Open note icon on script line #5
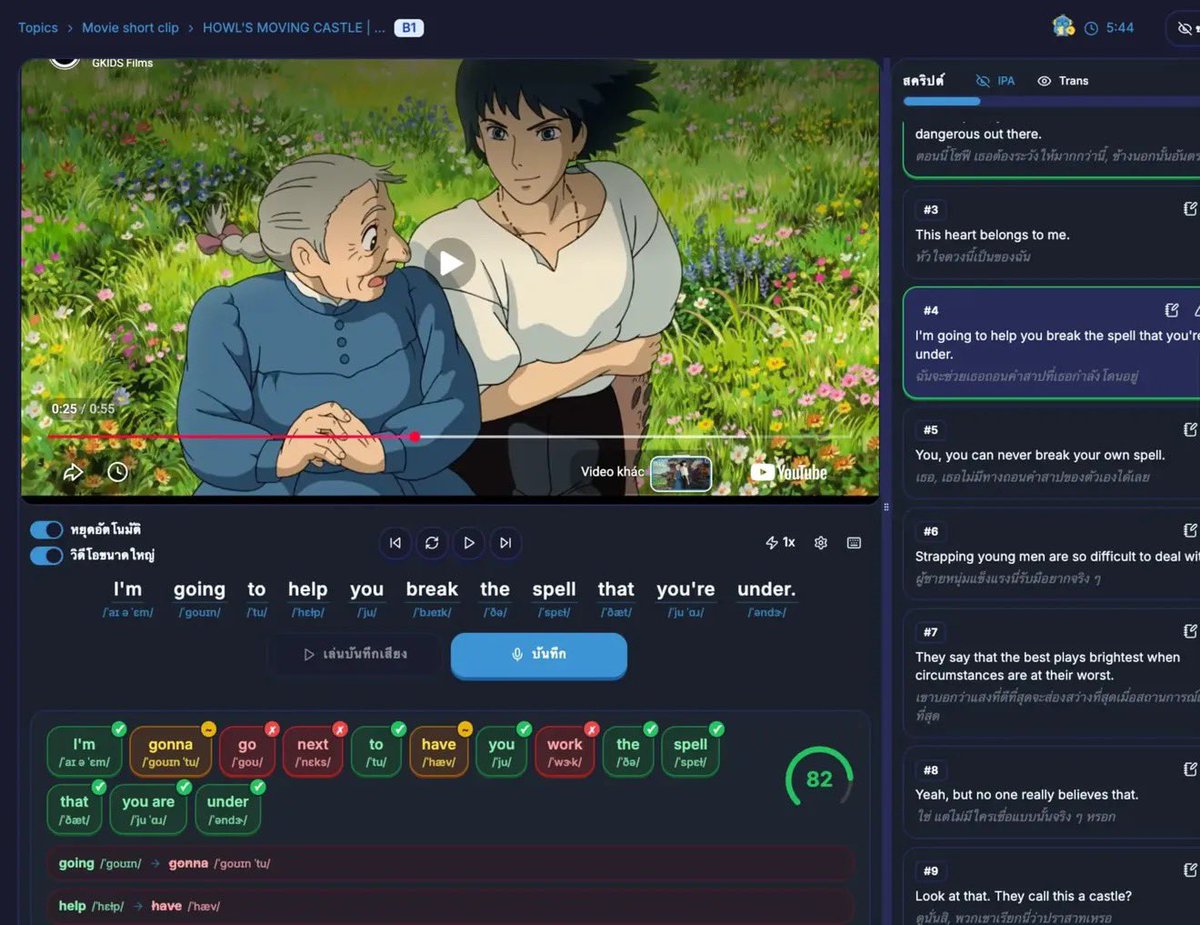Screen dimensions: 1200x925 (x=1190, y=429)
